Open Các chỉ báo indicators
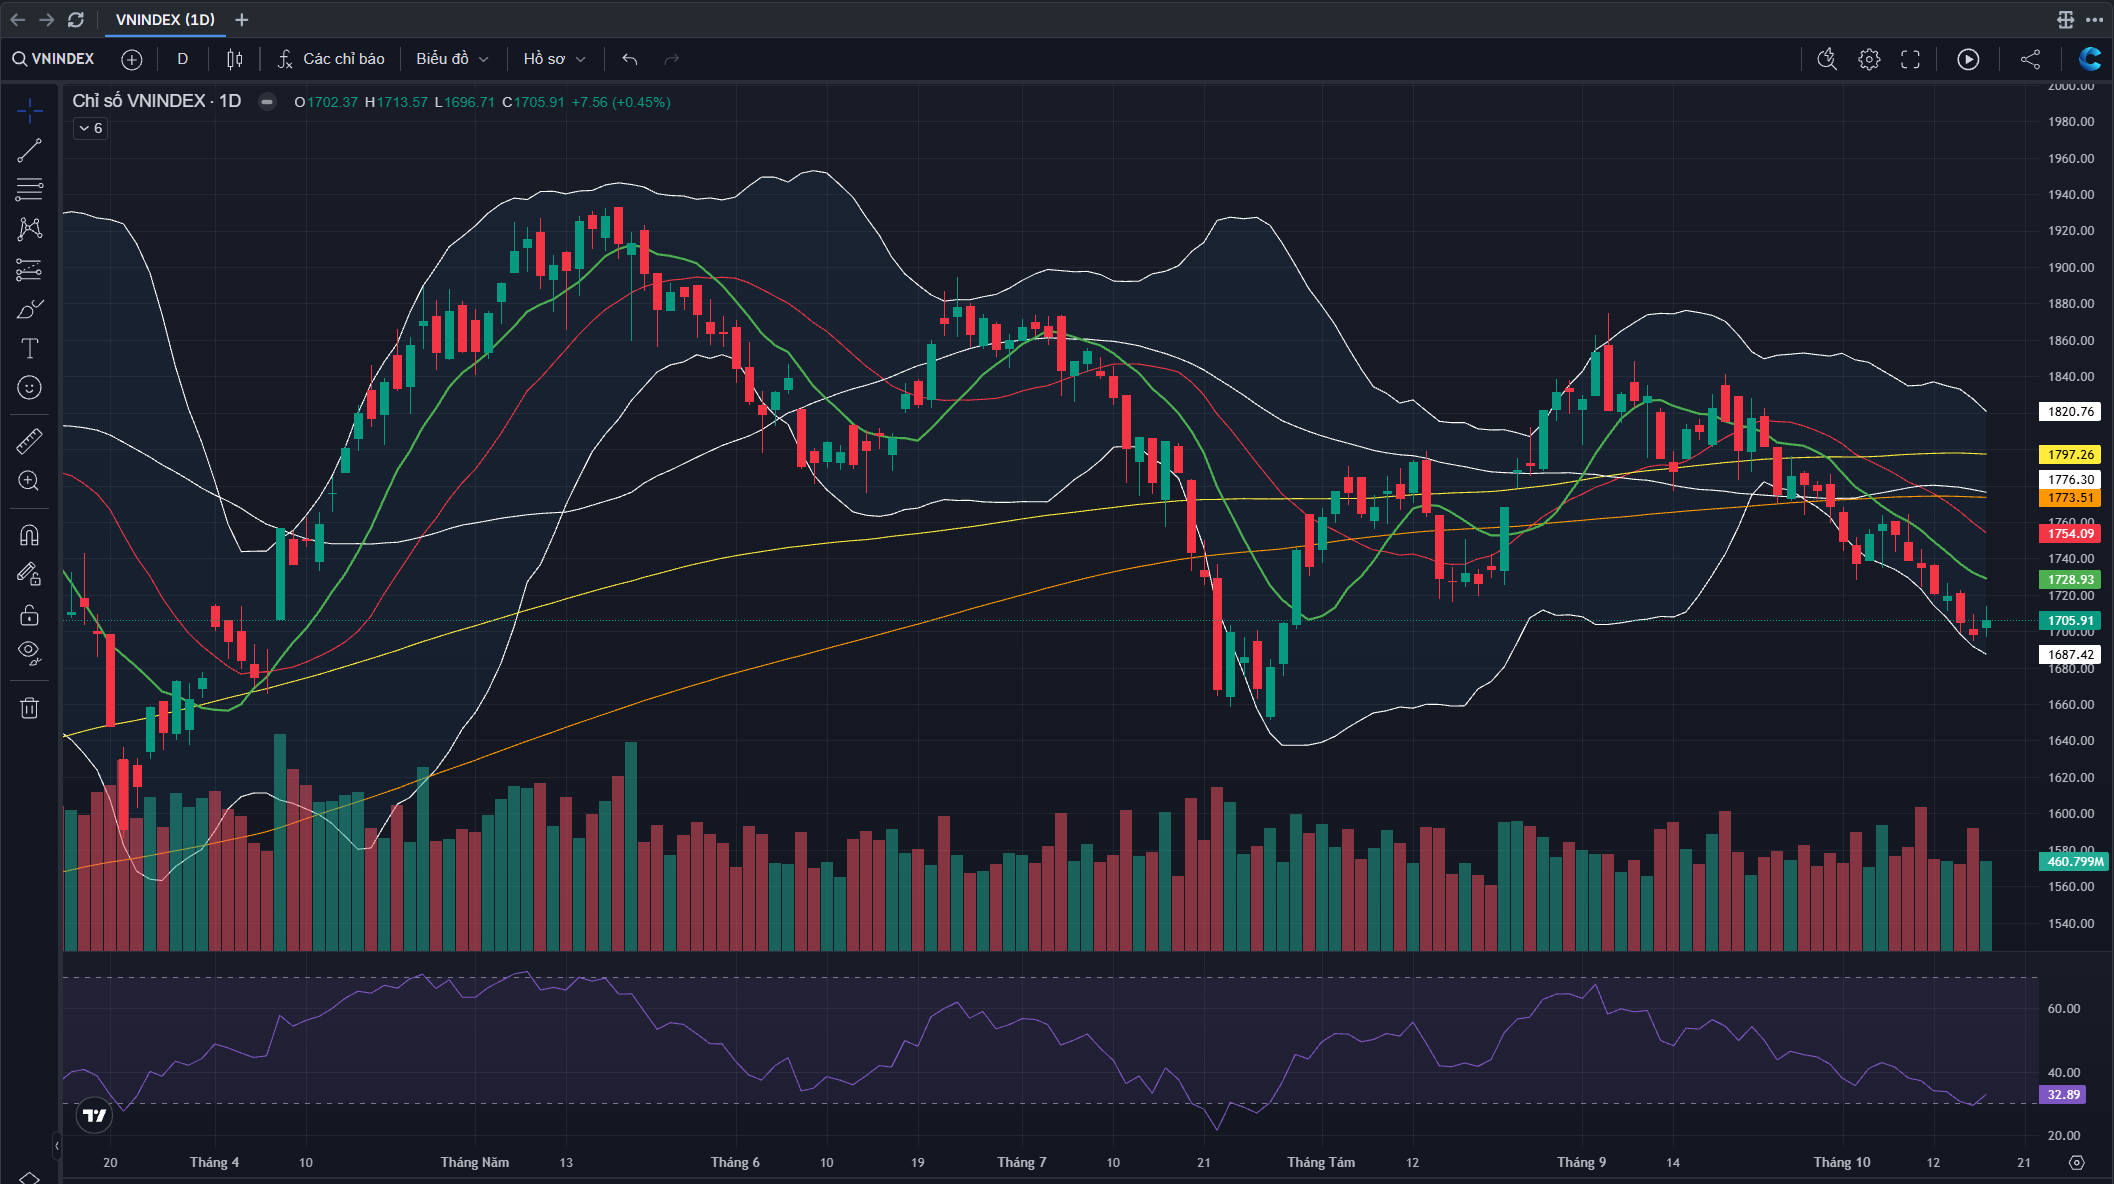2114x1184 pixels. 331,59
